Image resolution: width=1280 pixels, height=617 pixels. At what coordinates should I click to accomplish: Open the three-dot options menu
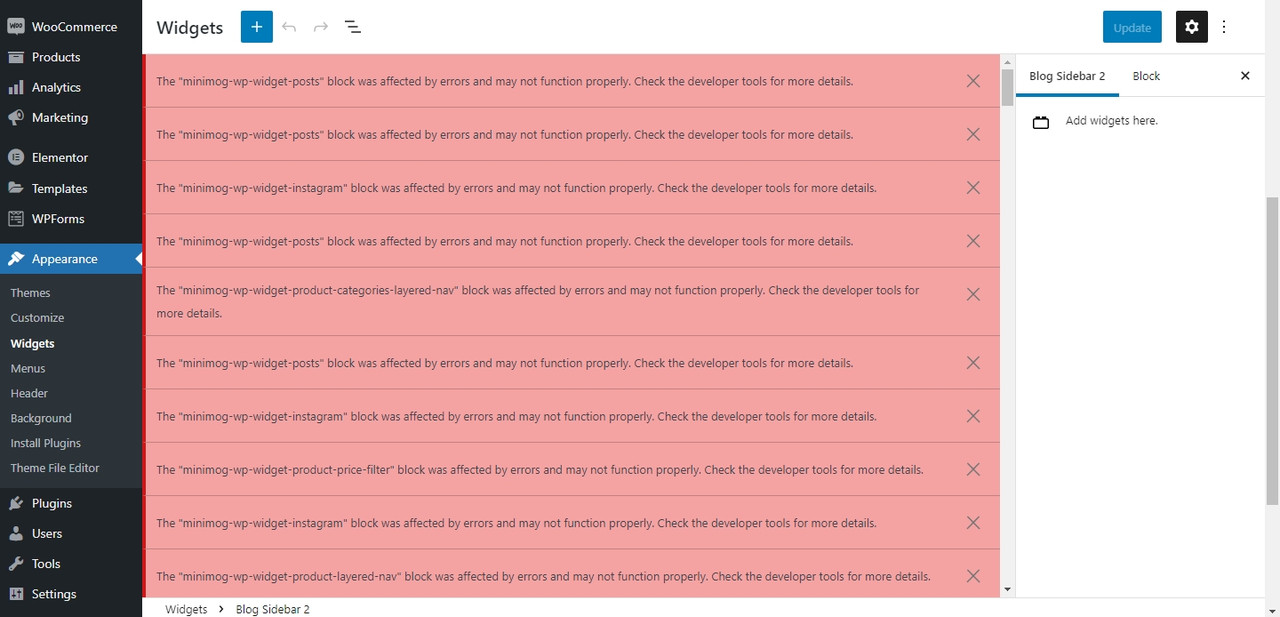tap(1224, 27)
